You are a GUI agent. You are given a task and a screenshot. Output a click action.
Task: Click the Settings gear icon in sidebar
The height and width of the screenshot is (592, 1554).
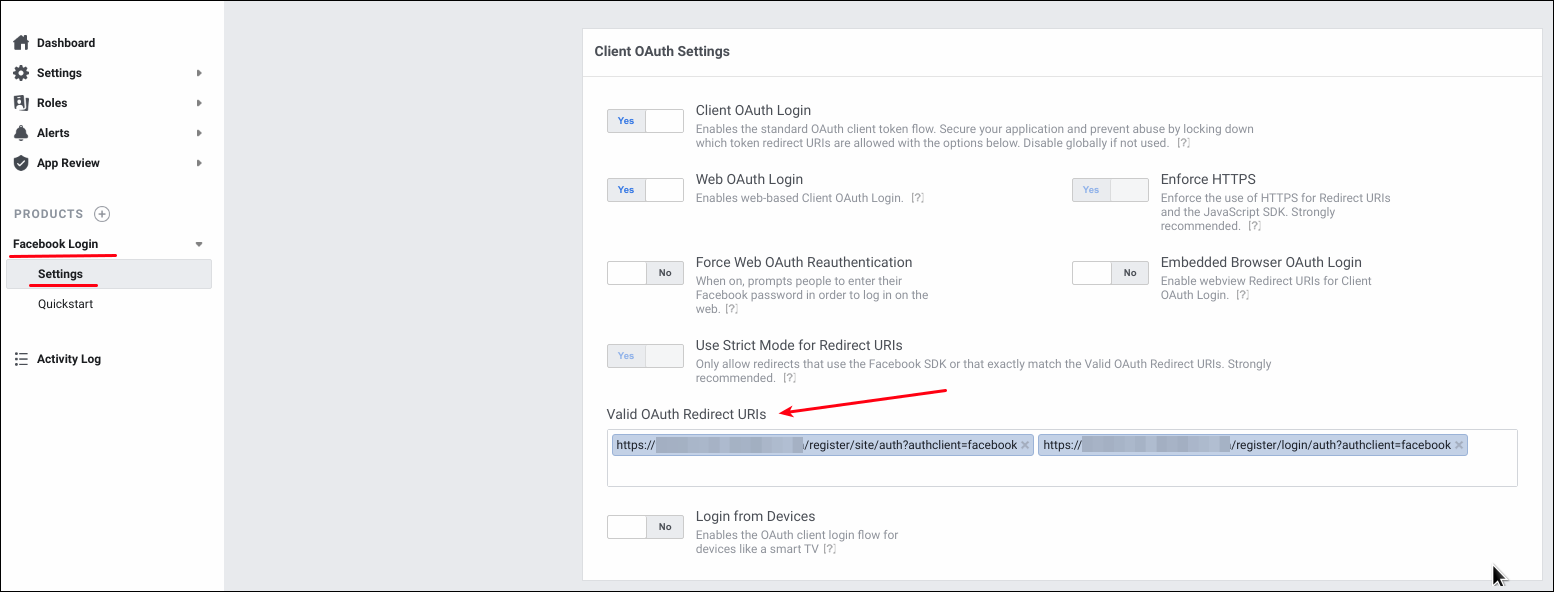click(21, 73)
